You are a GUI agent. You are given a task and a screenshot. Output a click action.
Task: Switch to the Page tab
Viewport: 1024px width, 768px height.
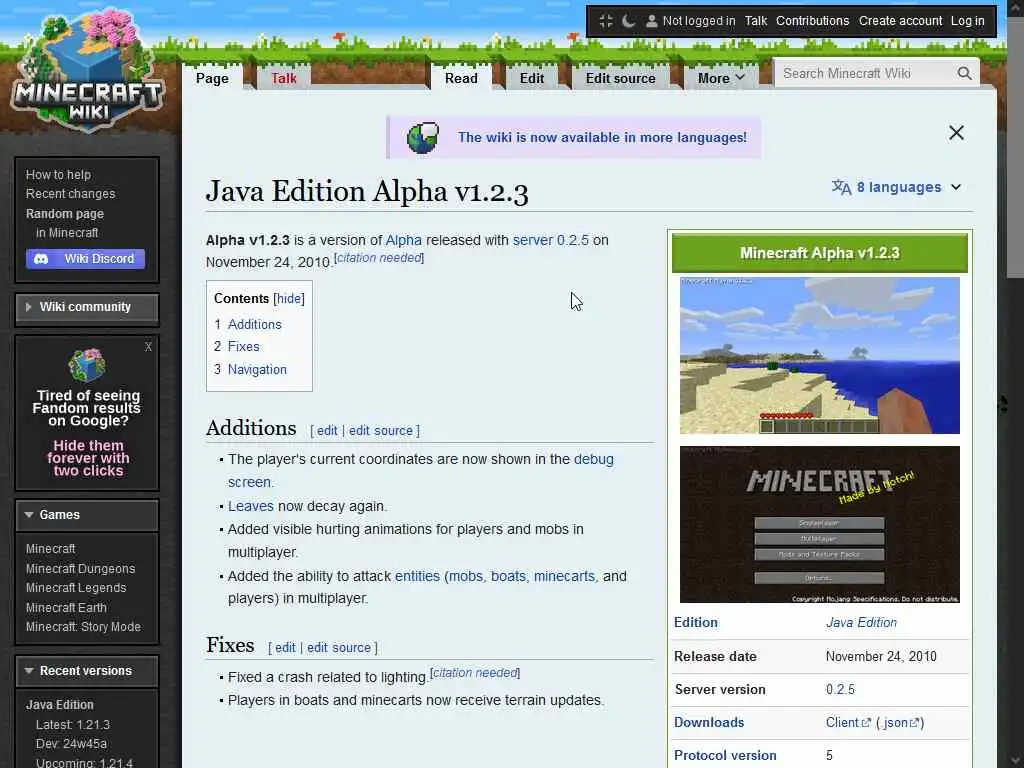(212, 78)
